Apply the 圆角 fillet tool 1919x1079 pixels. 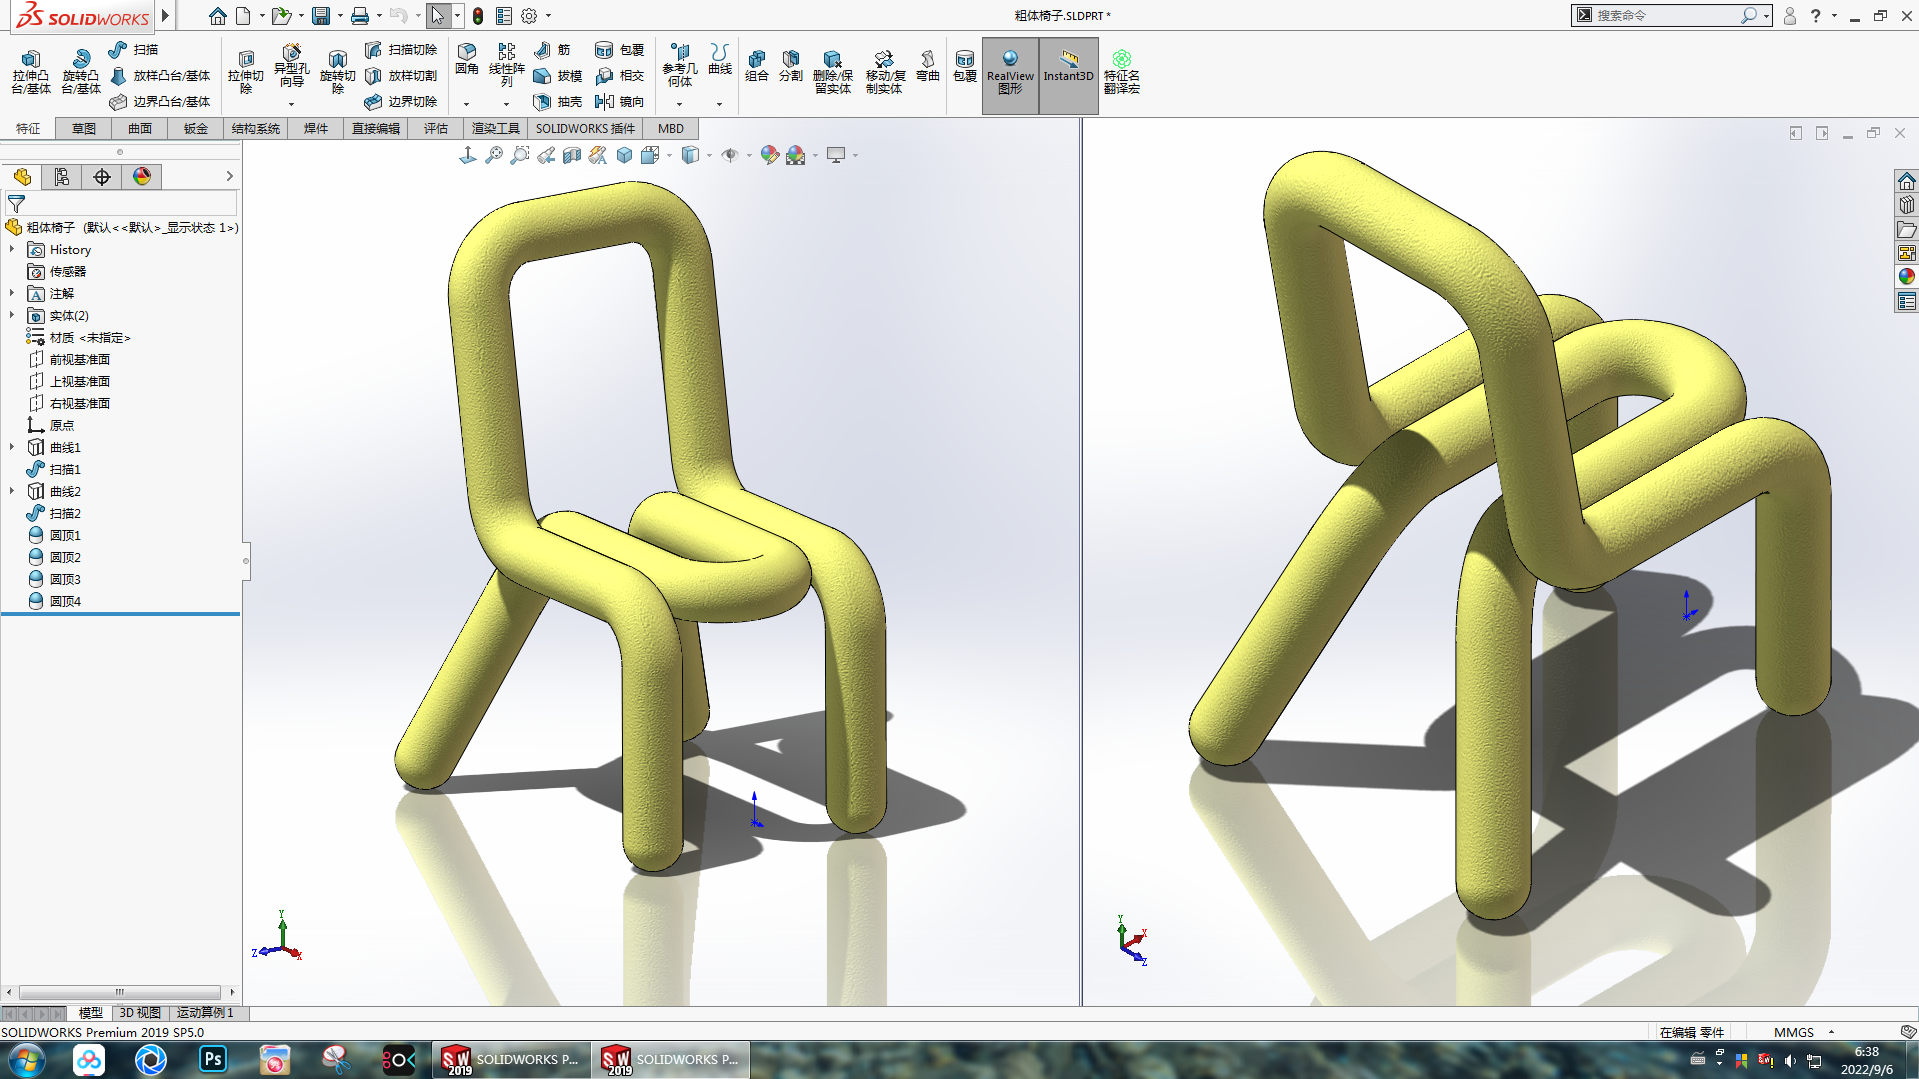(467, 59)
